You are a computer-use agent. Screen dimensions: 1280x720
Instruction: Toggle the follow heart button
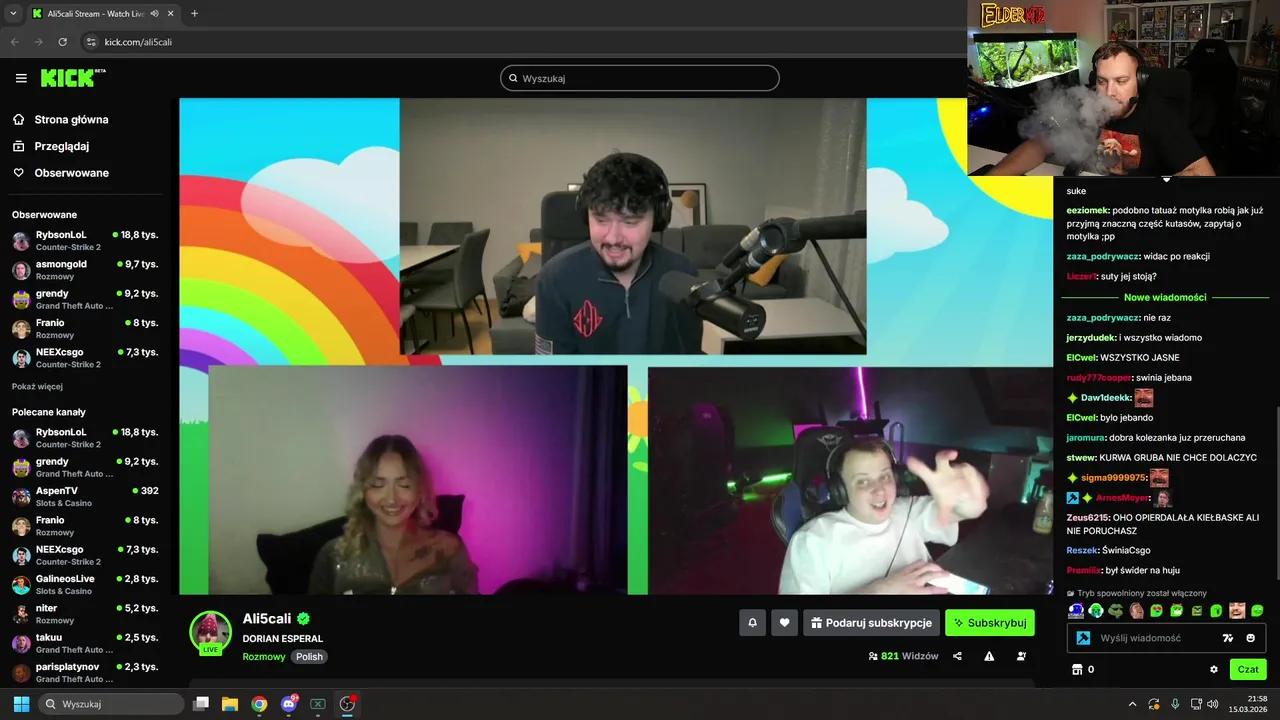click(x=784, y=623)
